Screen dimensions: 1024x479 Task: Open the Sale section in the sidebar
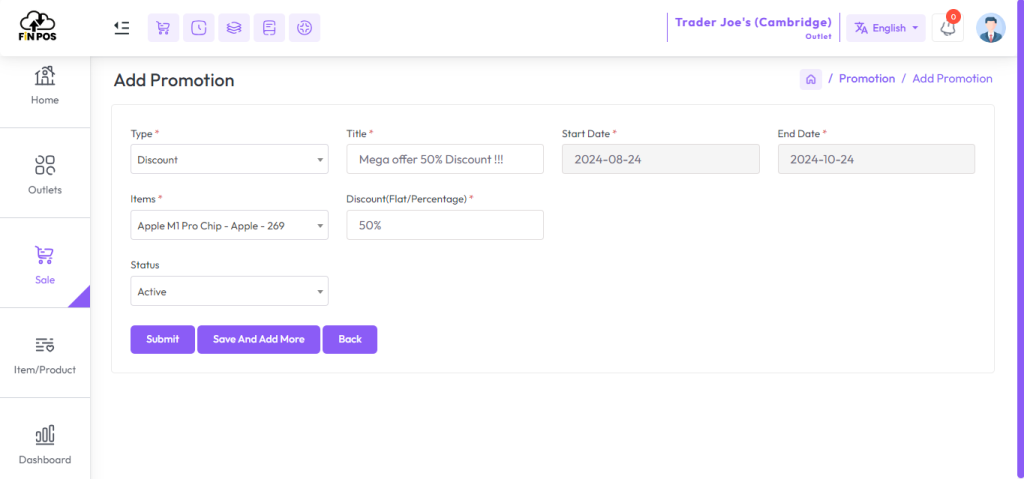(x=44, y=263)
